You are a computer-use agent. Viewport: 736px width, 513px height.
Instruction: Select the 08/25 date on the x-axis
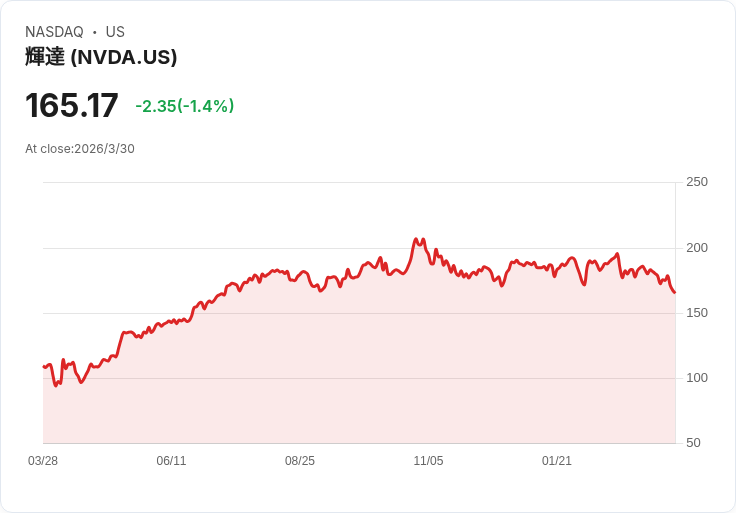pyautogui.click(x=300, y=461)
